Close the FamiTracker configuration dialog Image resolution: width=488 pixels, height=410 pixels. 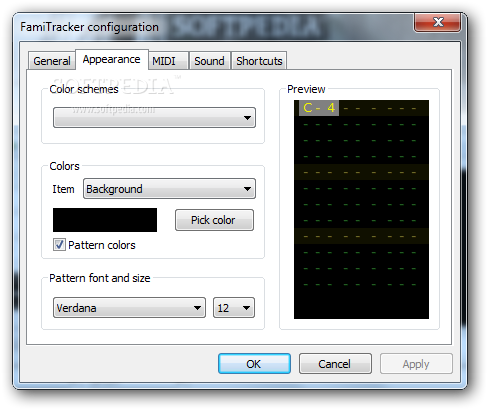438,22
